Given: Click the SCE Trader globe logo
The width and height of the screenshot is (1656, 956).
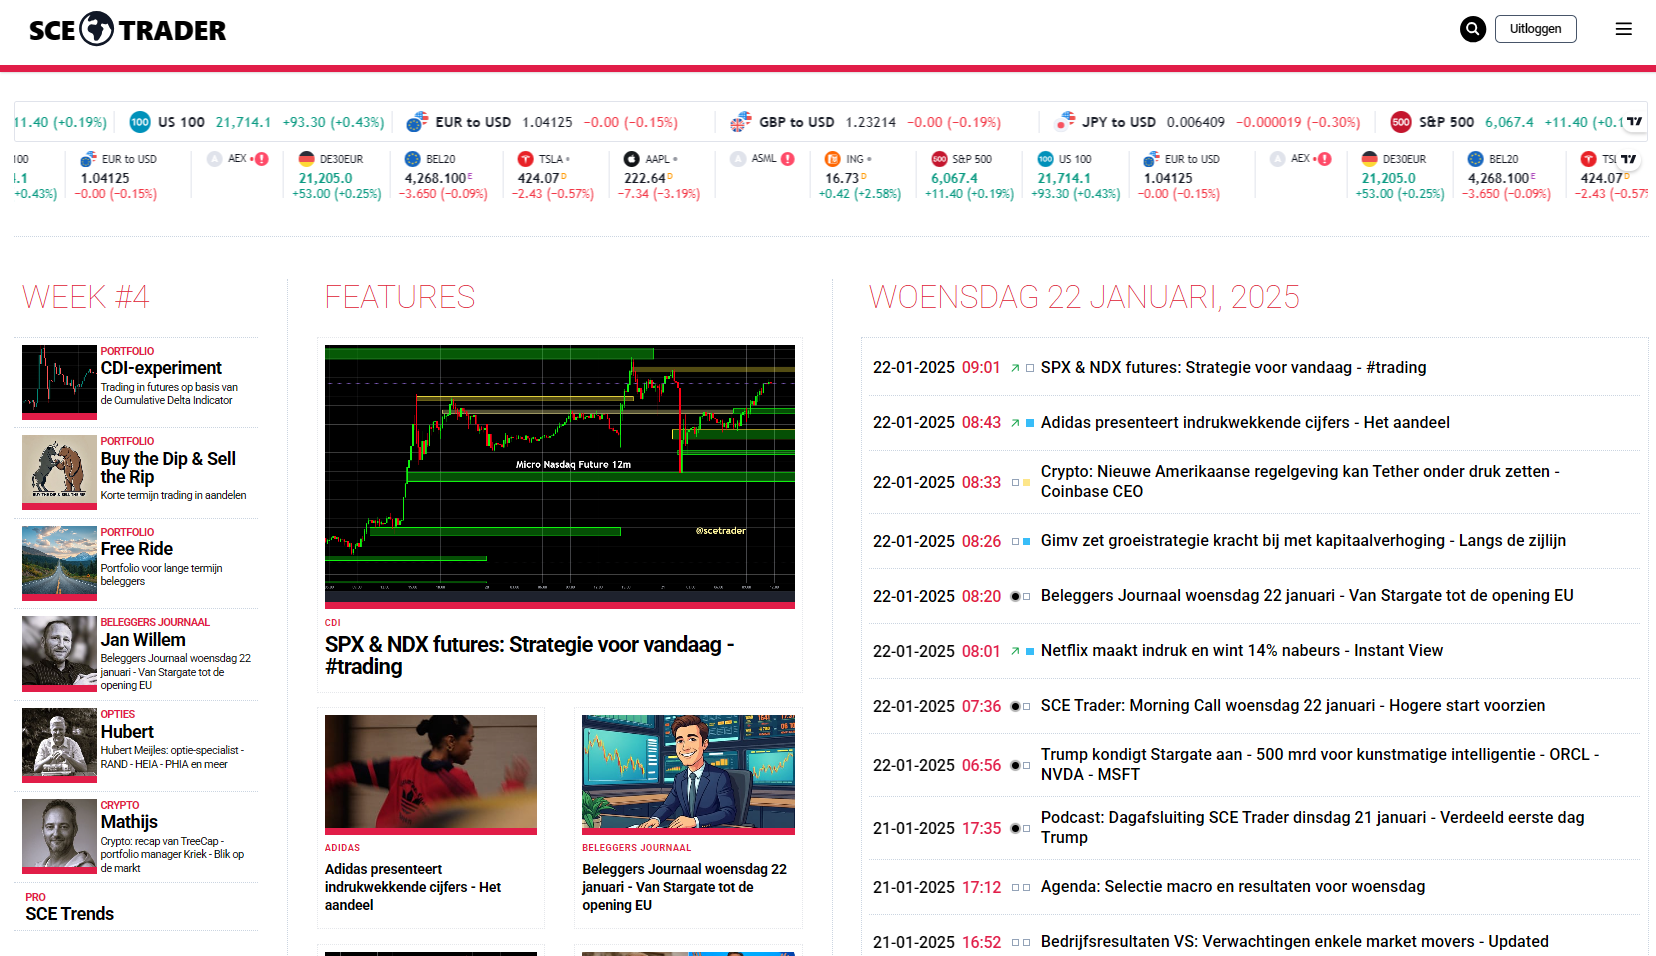Looking at the screenshot, I should [x=97, y=29].
